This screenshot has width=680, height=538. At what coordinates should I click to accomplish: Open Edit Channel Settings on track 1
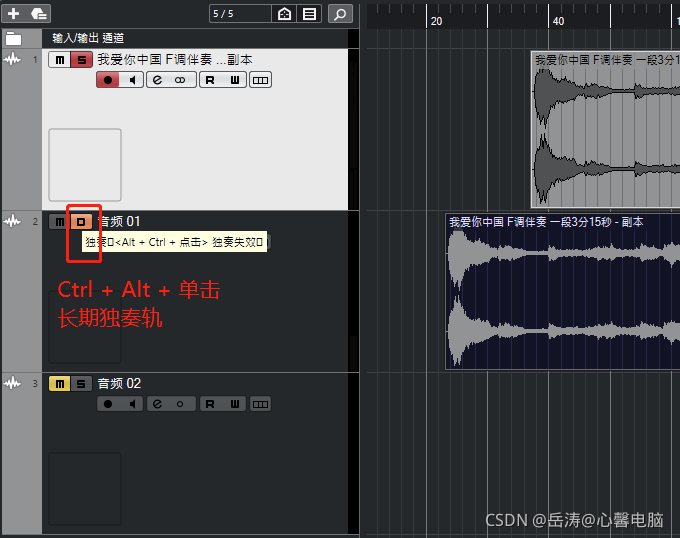[157, 80]
